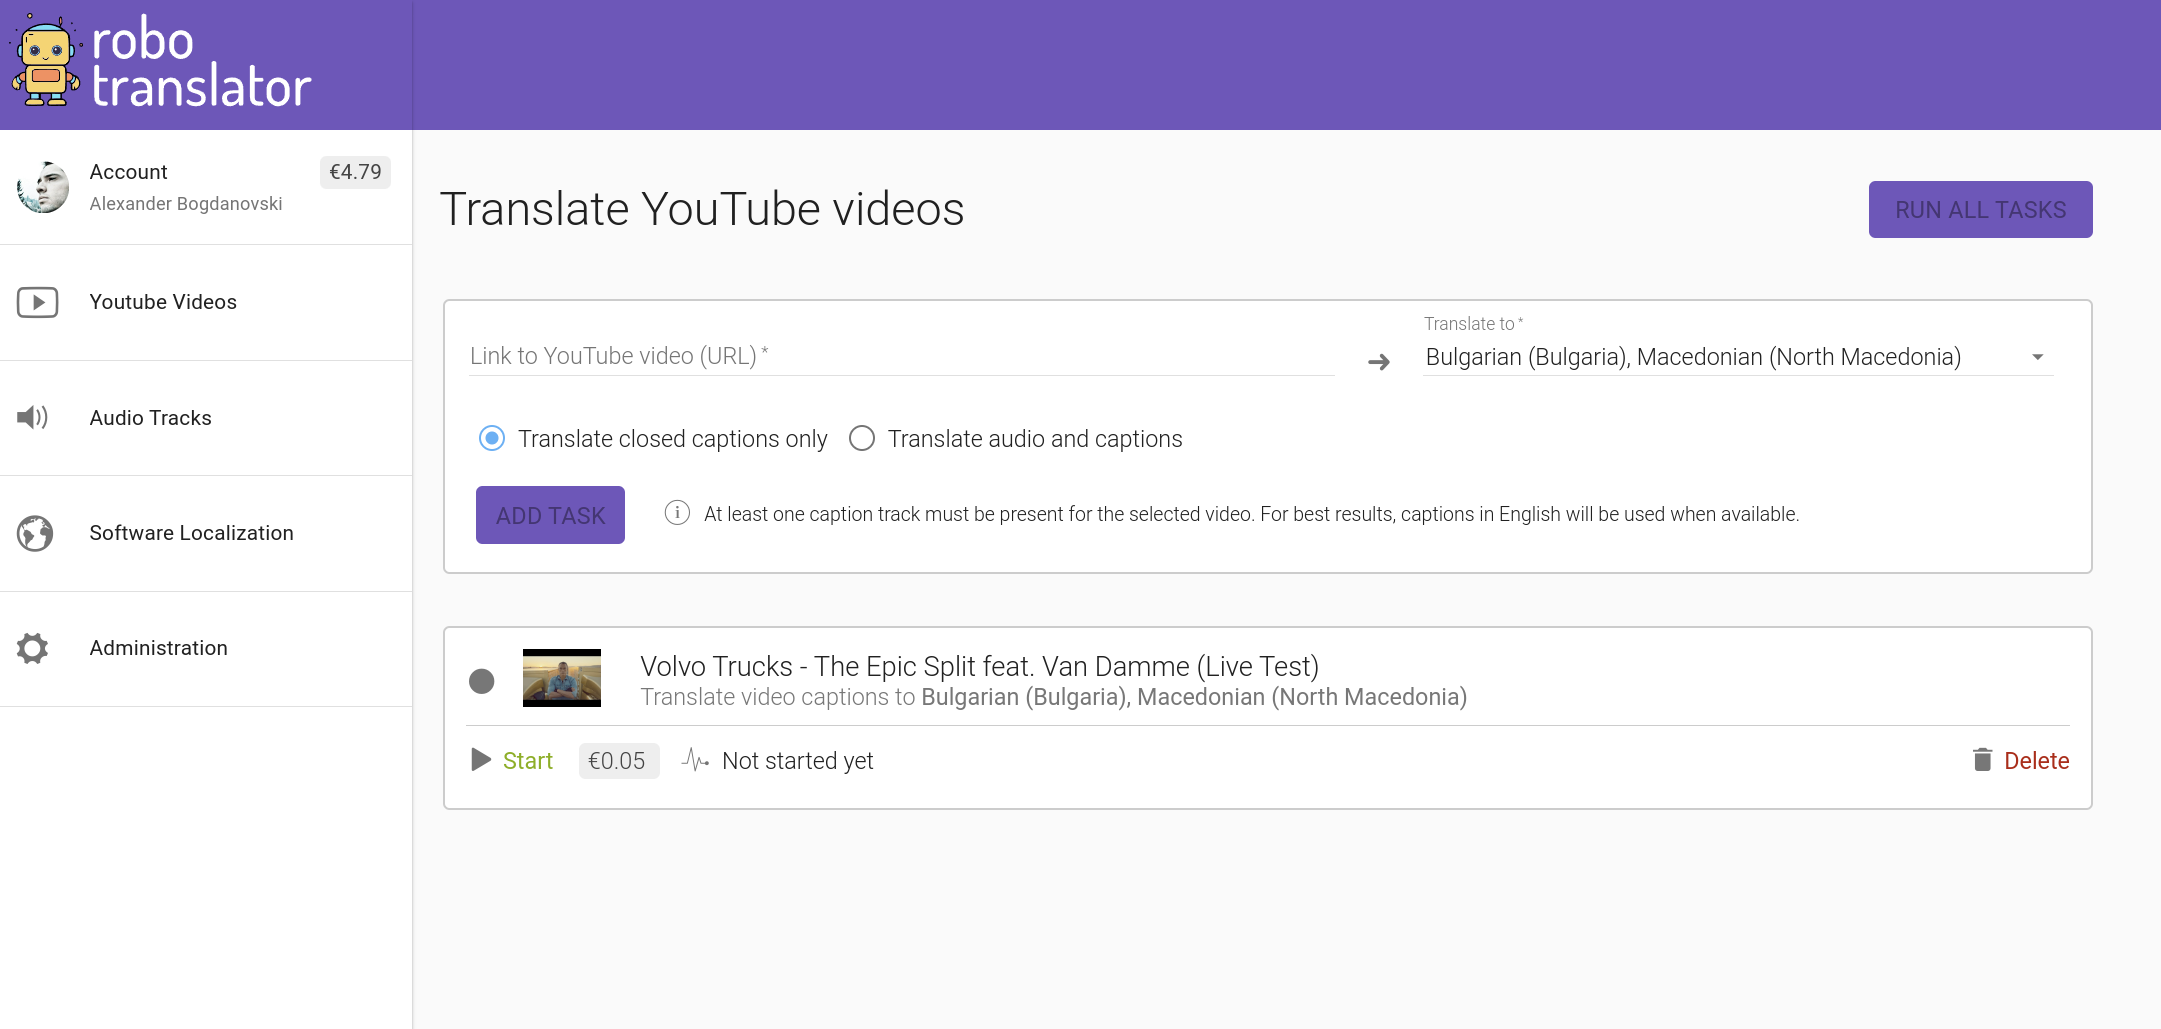Click the Administration gear icon
The height and width of the screenshot is (1029, 2161).
click(33, 648)
